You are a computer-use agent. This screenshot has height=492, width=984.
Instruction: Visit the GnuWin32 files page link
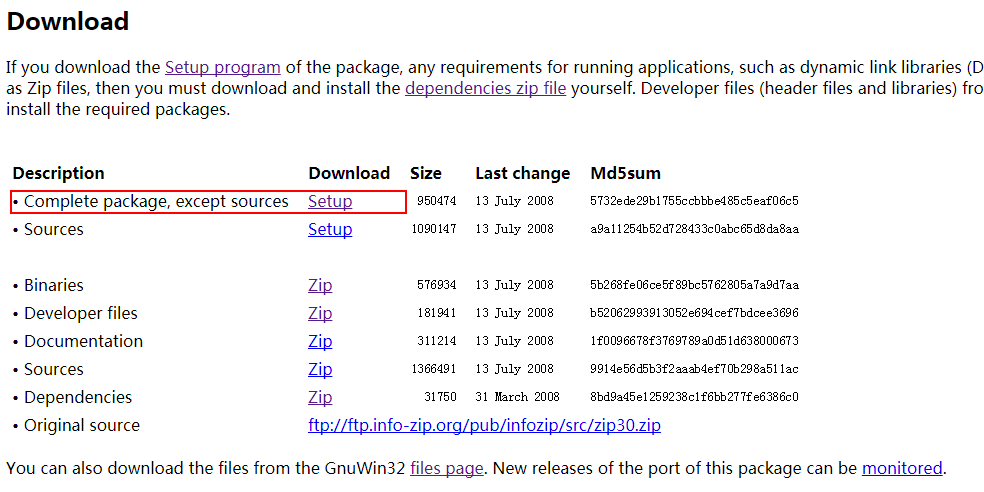coord(447,468)
